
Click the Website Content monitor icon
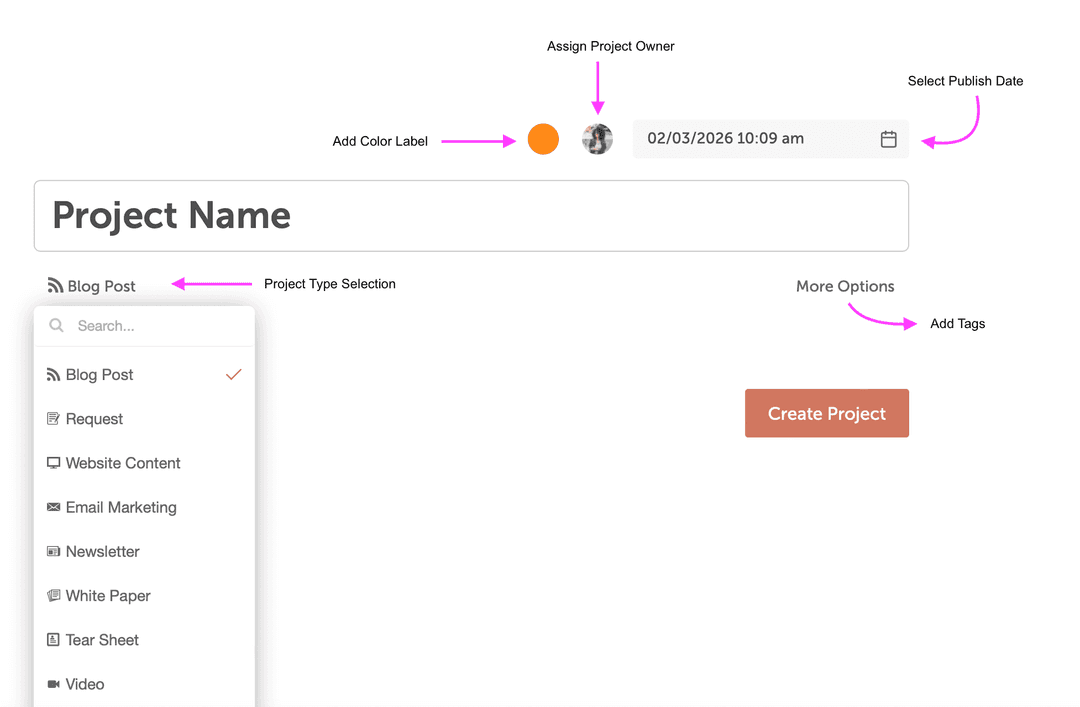[54, 463]
